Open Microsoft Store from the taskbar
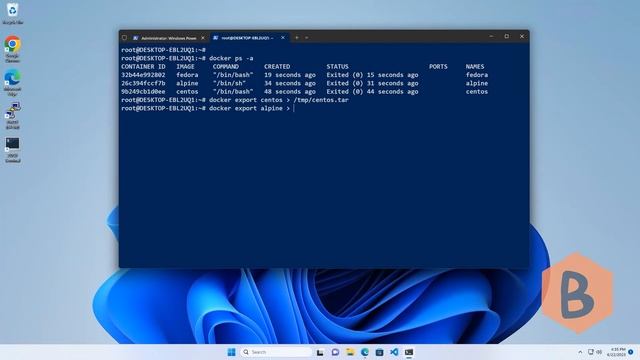 pos(379,352)
